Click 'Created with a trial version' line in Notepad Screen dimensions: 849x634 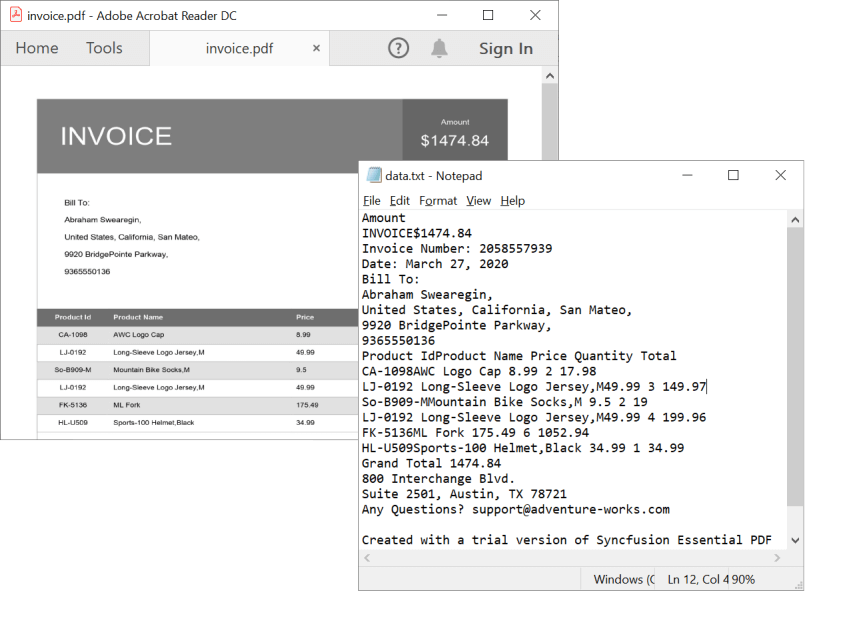pyautogui.click(x=567, y=540)
